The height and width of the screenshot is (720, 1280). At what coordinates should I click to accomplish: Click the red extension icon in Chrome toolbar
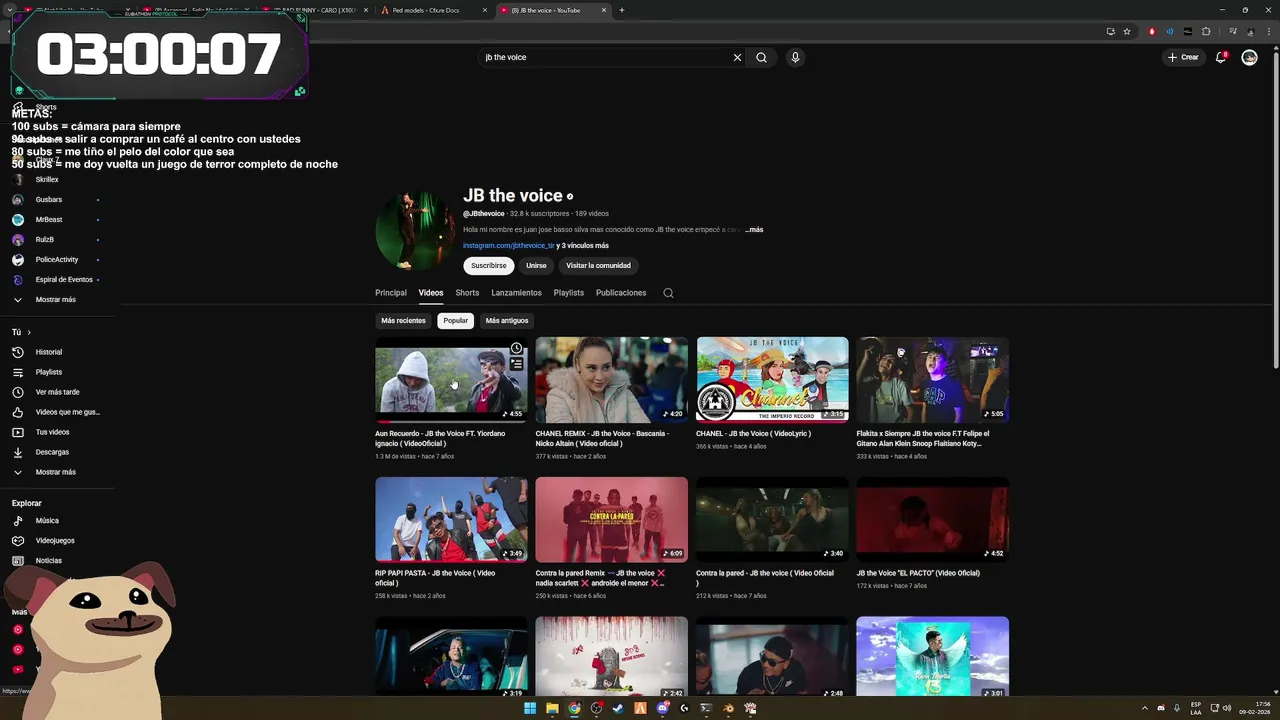pos(1152,31)
